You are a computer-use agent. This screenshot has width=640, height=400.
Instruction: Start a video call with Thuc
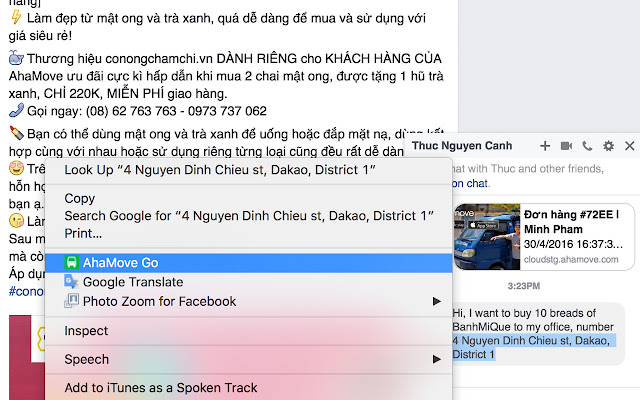click(566, 146)
